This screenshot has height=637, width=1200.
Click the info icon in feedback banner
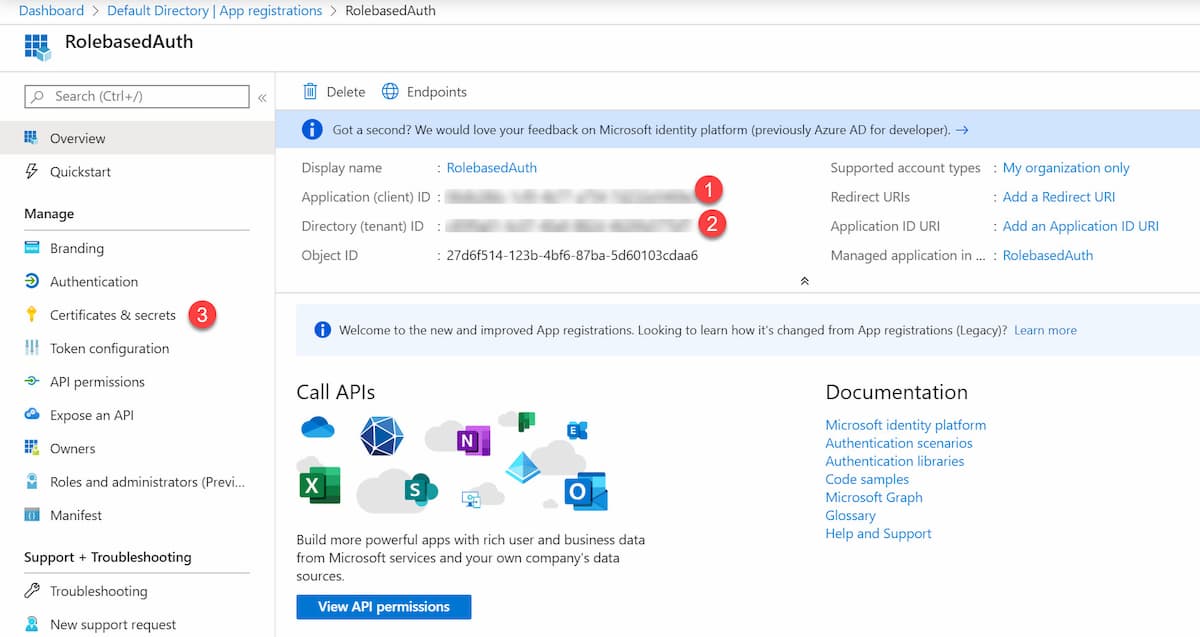coord(313,129)
